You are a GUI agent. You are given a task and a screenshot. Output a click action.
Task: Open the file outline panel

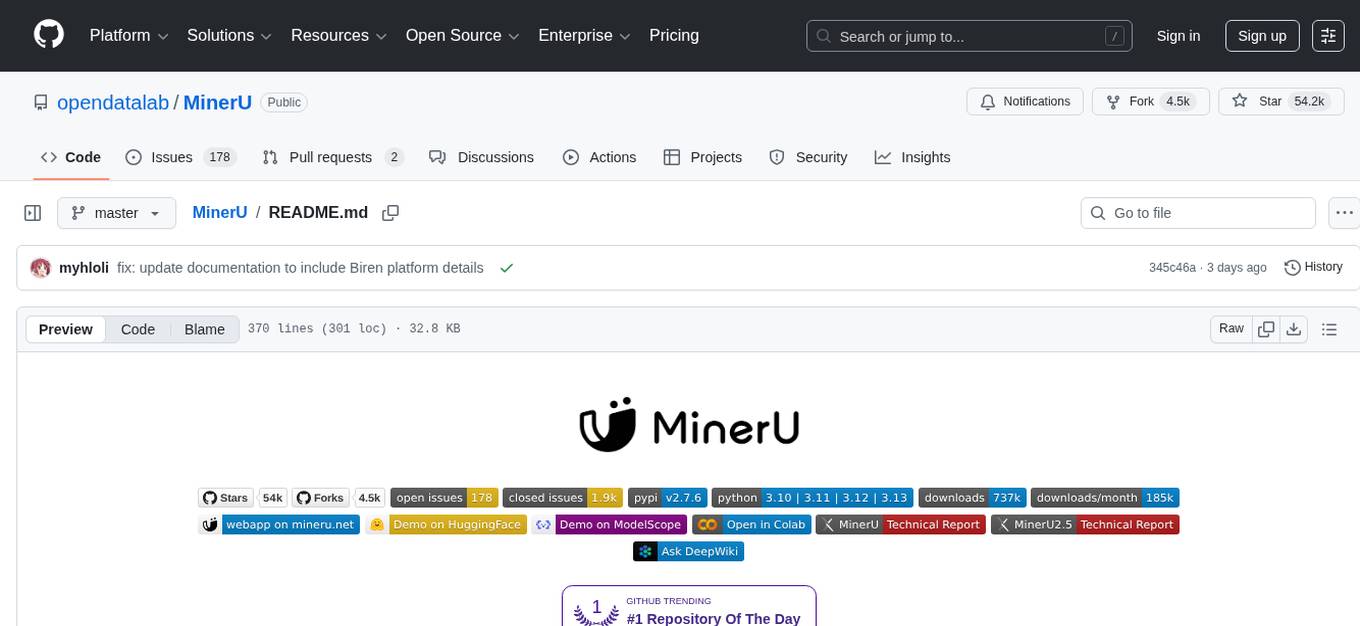pyautogui.click(x=1330, y=328)
